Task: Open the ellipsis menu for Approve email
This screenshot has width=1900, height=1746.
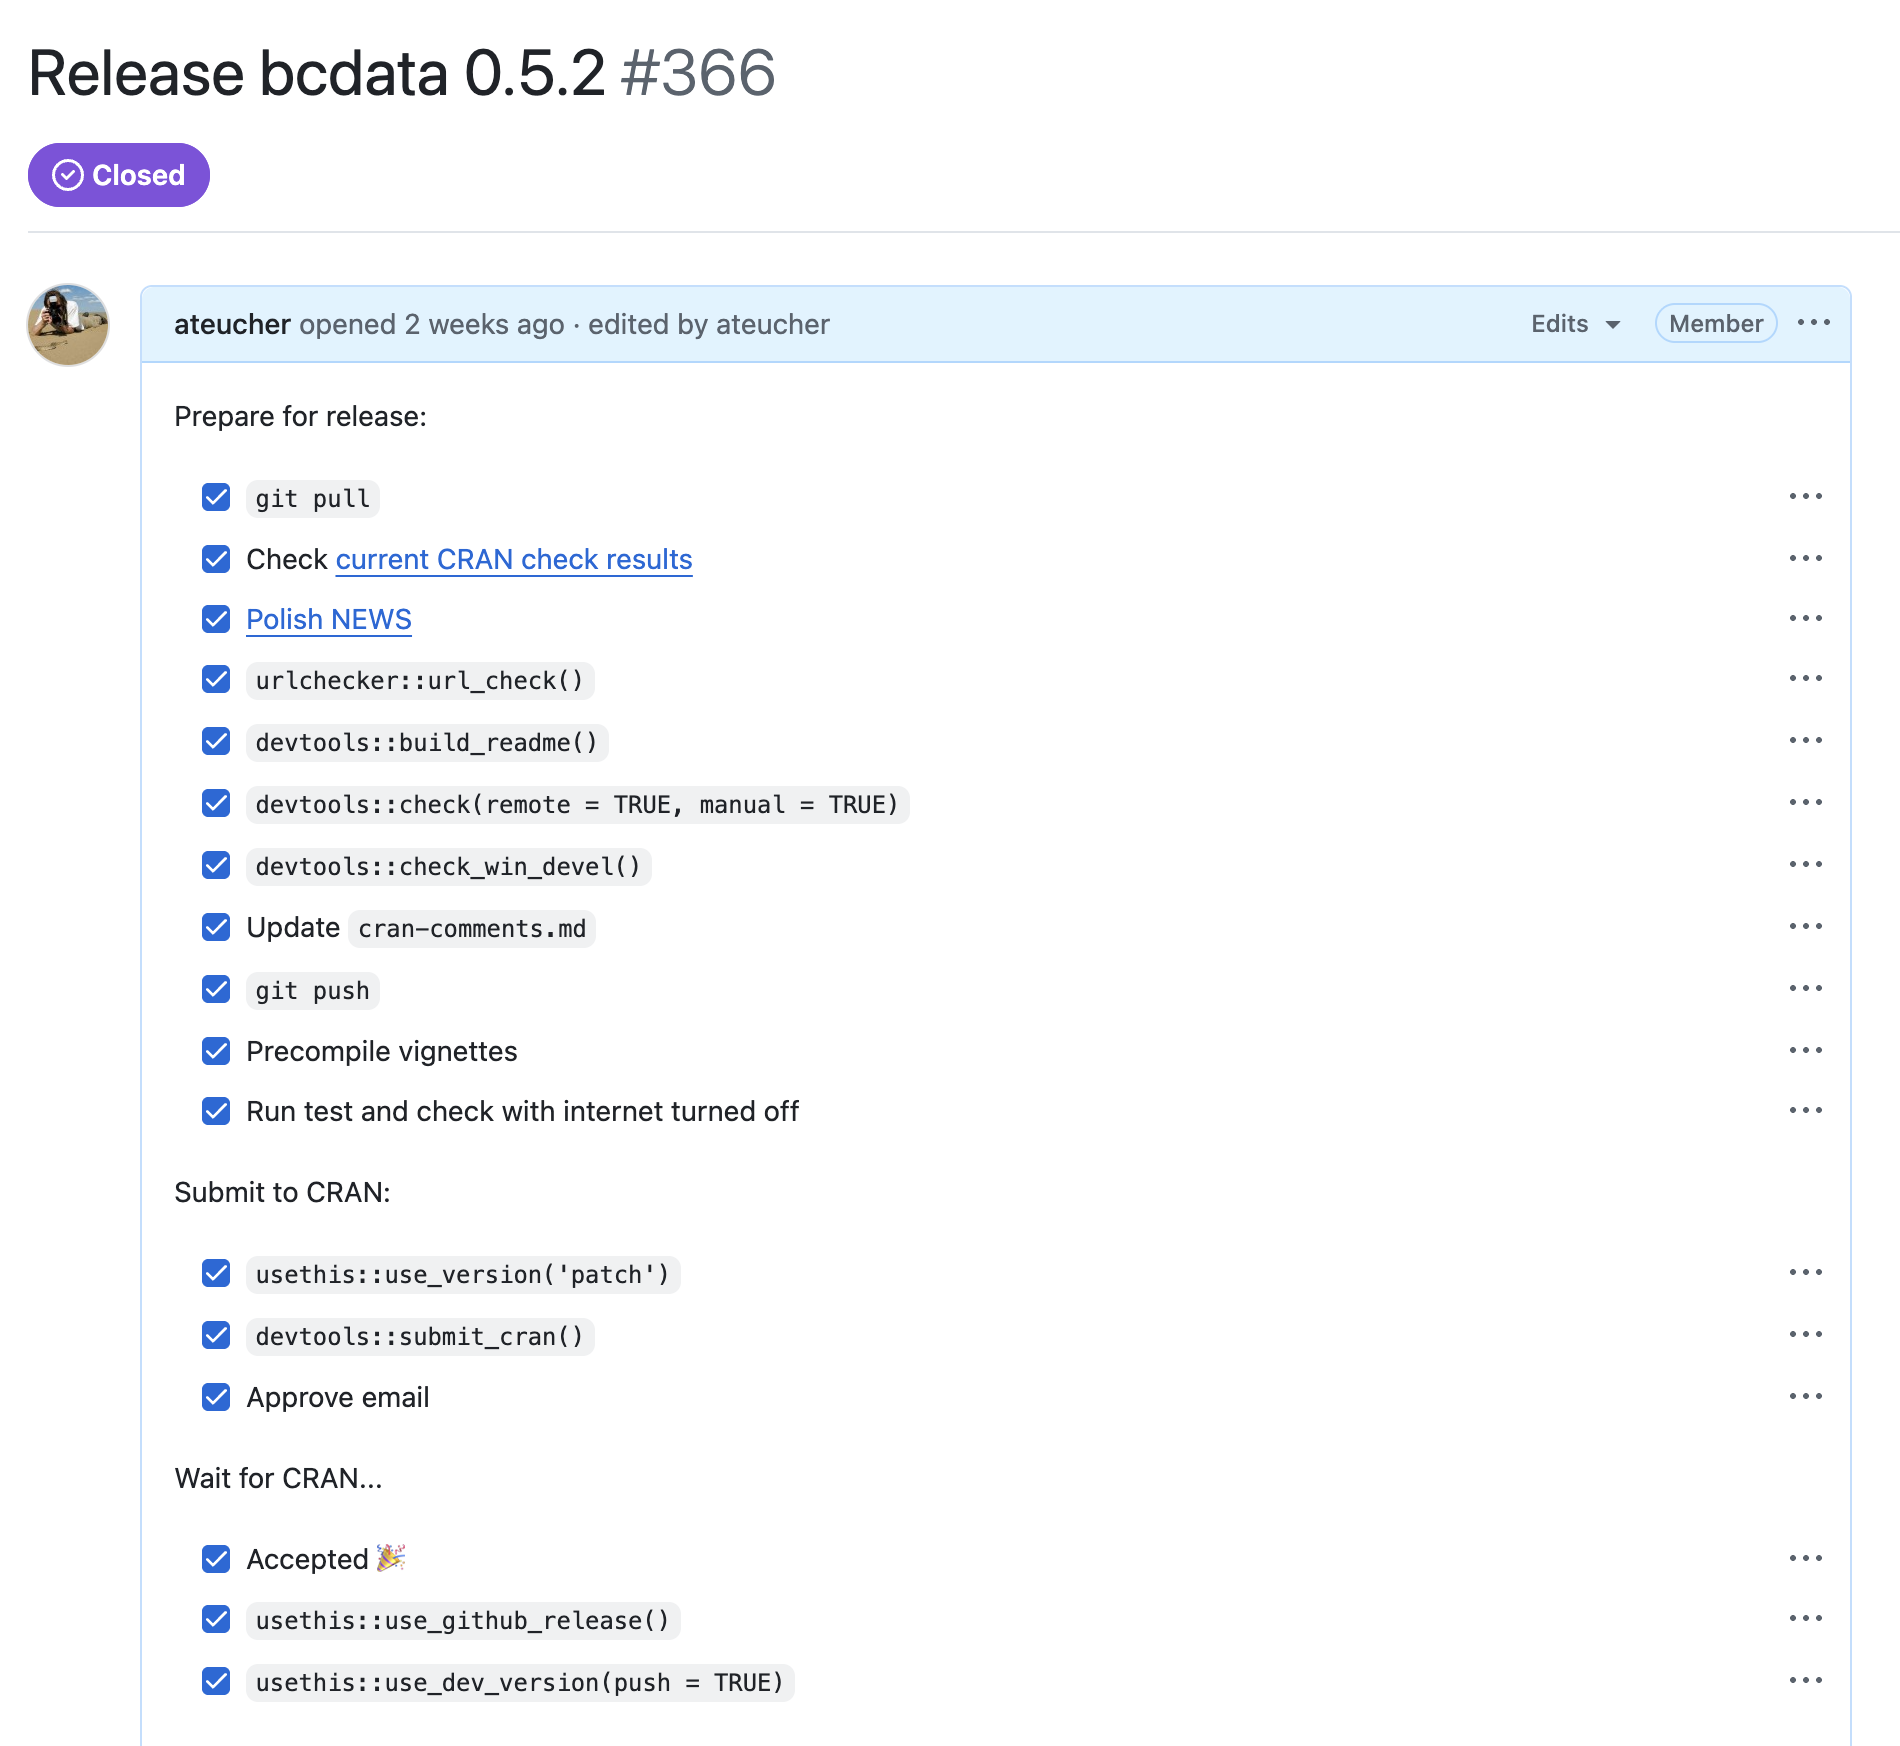Action: point(1805,1397)
